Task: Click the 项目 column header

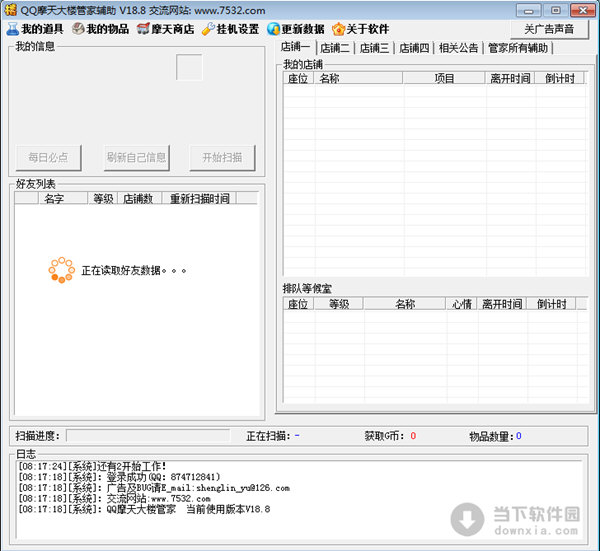Action: click(444, 78)
